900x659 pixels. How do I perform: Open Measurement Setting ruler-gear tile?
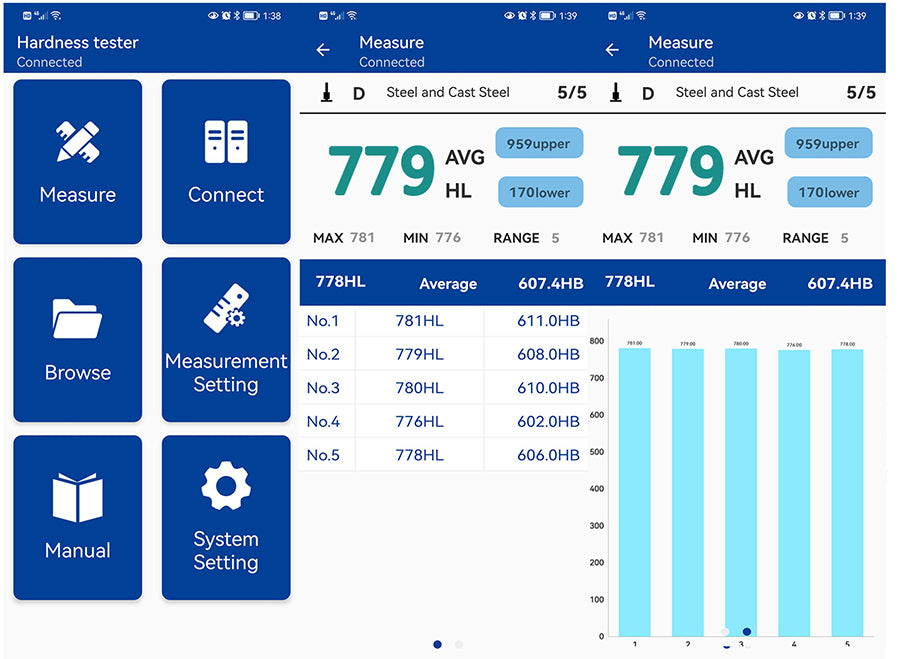(226, 340)
